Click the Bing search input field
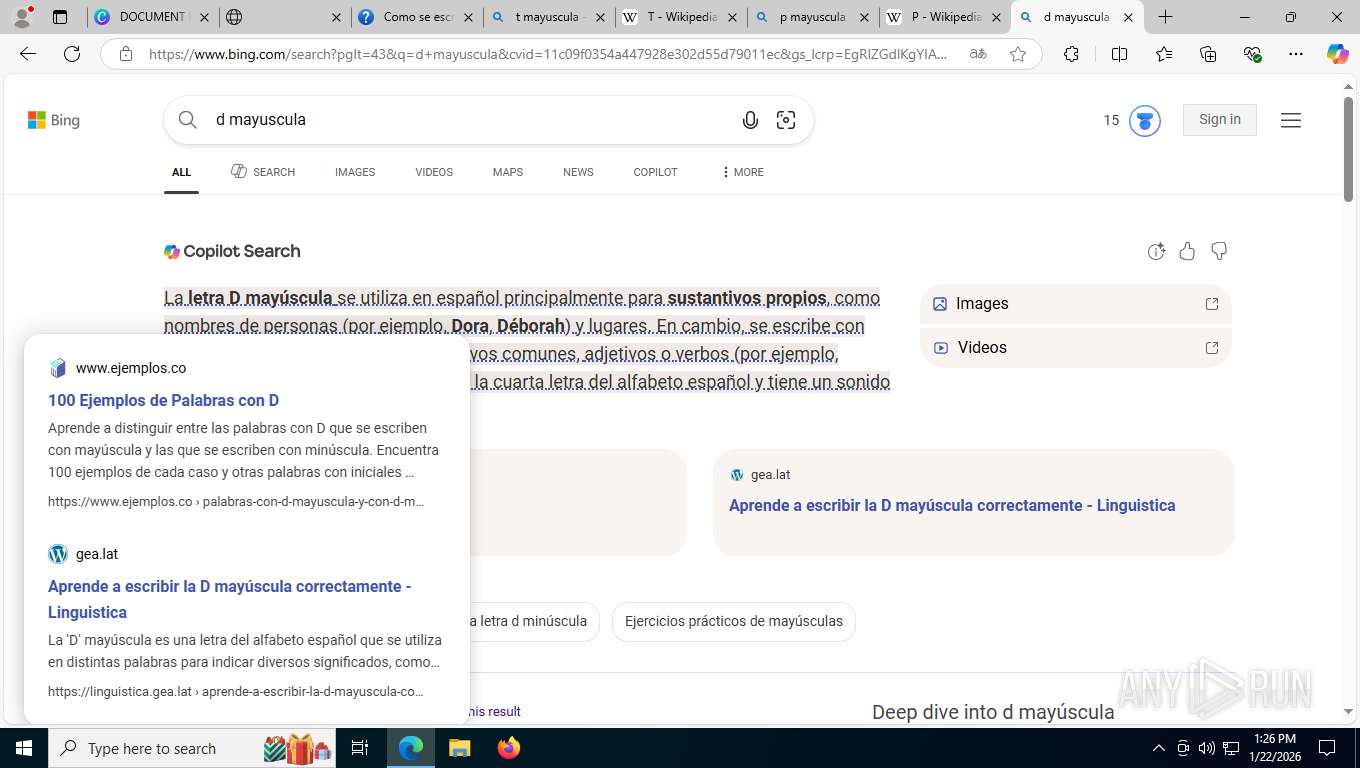Viewport: 1360px width, 768px height. (470, 120)
